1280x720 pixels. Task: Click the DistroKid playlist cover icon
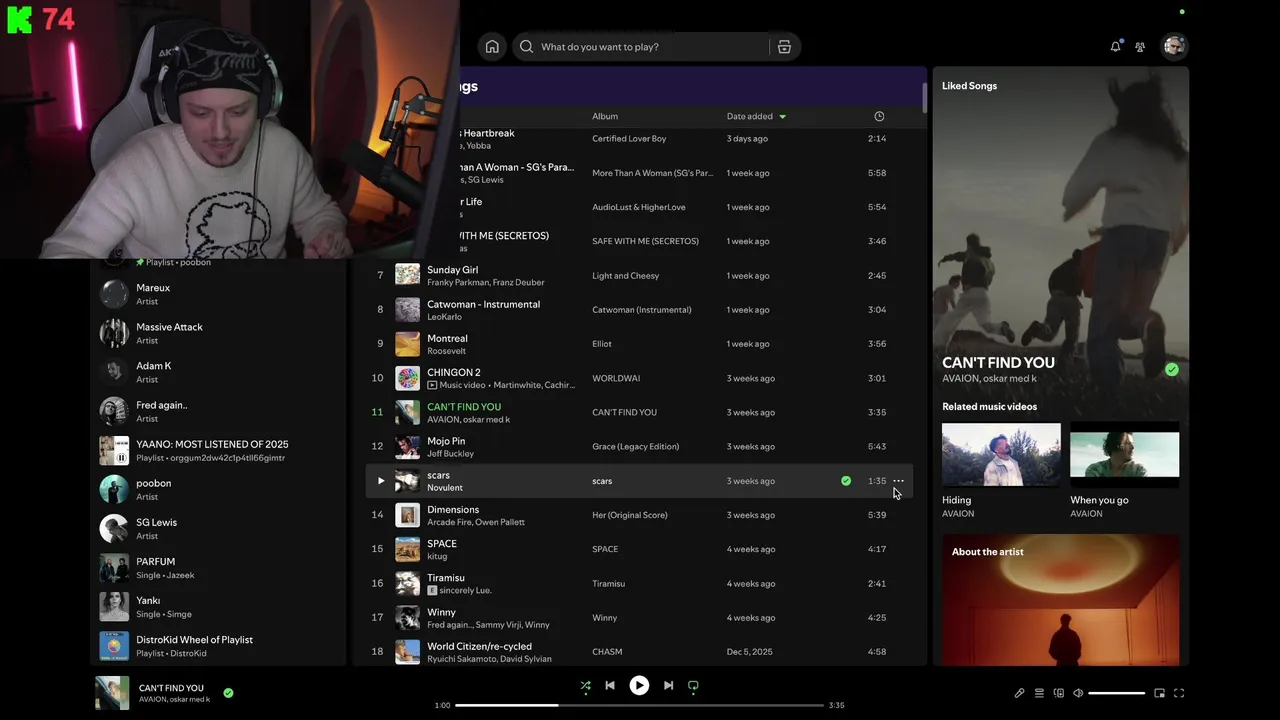coord(114,646)
